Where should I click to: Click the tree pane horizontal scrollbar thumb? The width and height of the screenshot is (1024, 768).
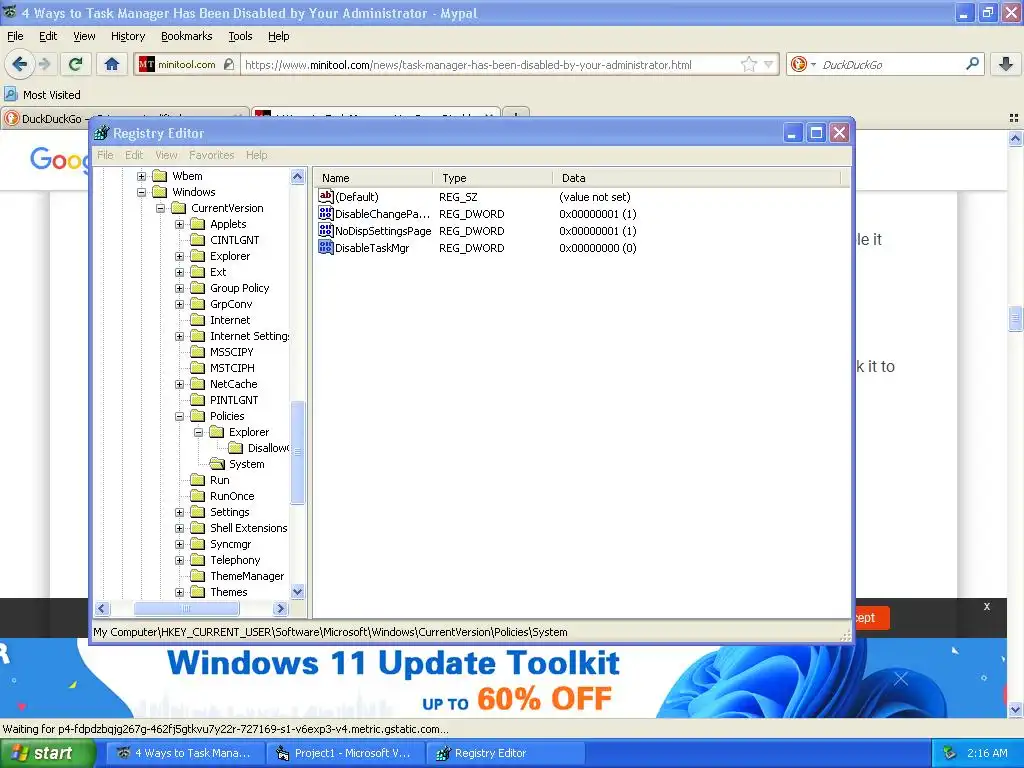pyautogui.click(x=186, y=609)
